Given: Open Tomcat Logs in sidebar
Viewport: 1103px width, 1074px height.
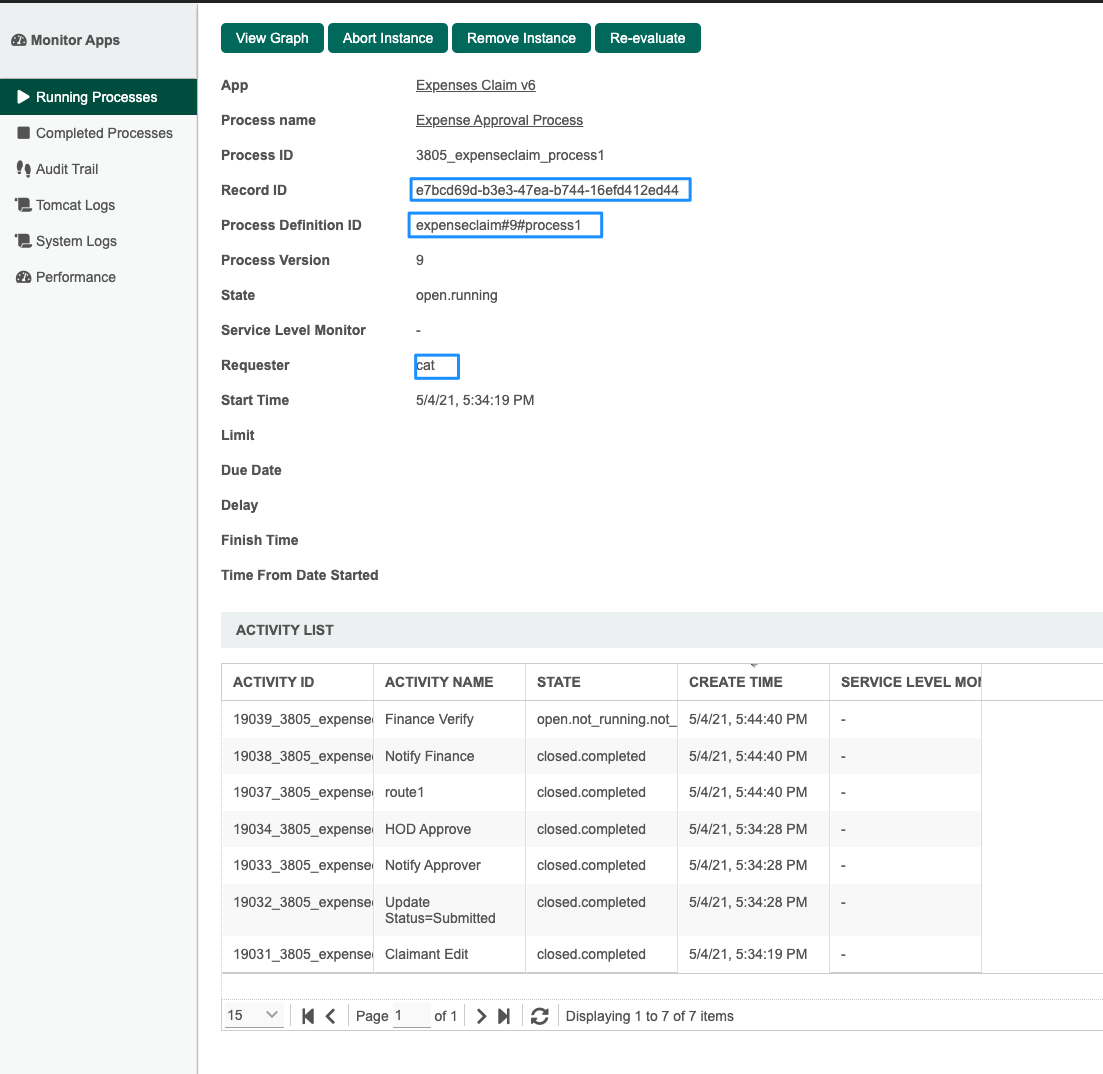Looking at the screenshot, I should 75,205.
